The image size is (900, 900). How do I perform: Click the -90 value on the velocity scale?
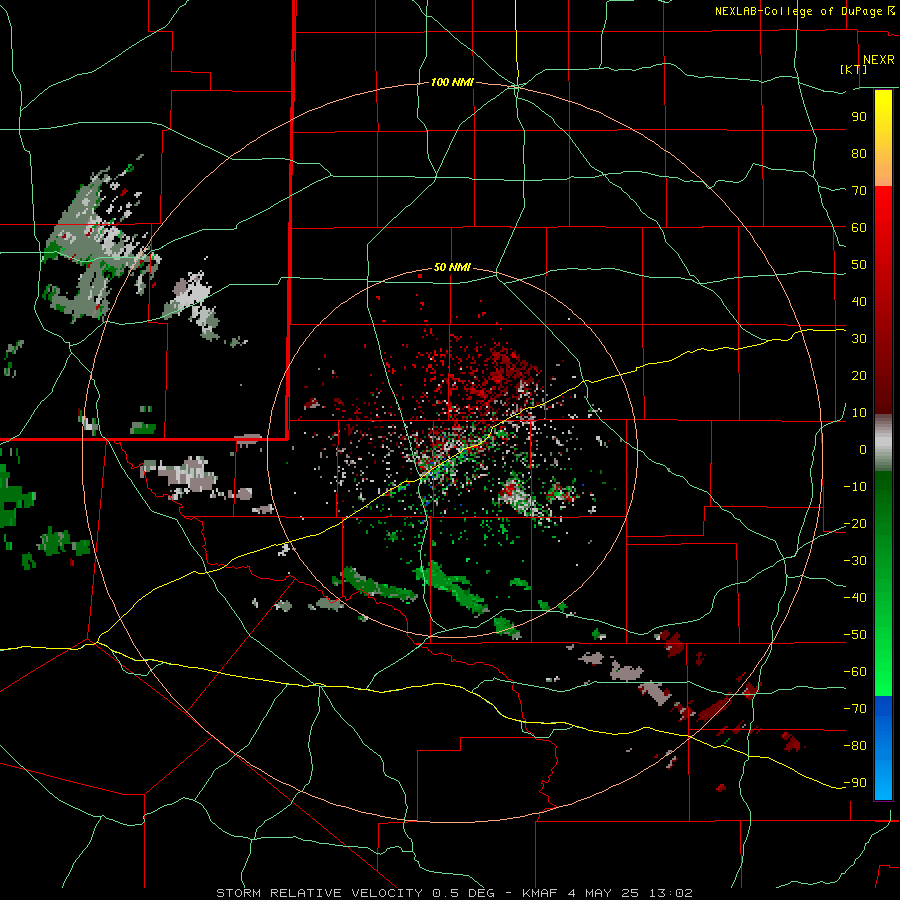coord(855,782)
